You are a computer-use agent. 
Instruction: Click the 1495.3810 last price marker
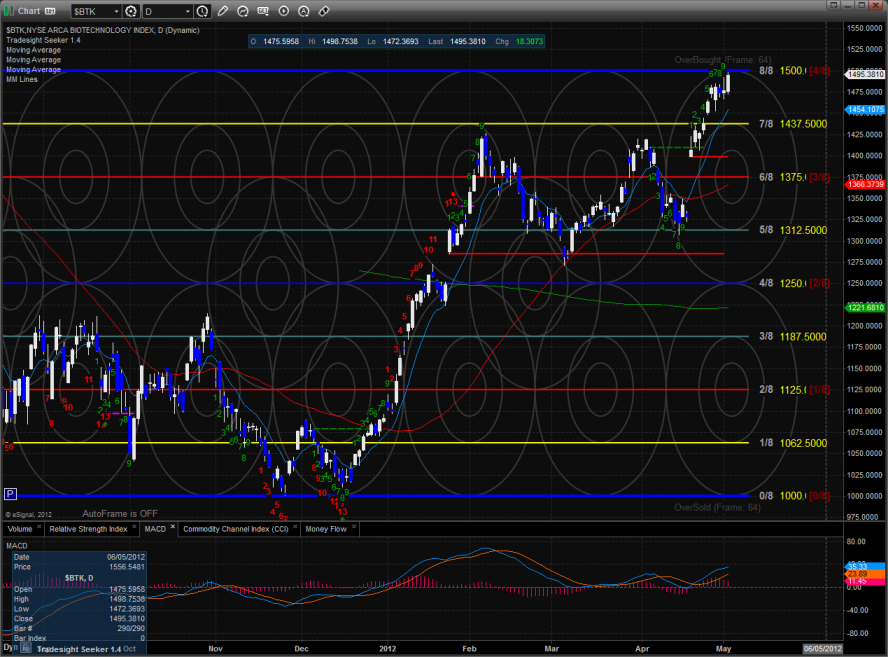866,75
